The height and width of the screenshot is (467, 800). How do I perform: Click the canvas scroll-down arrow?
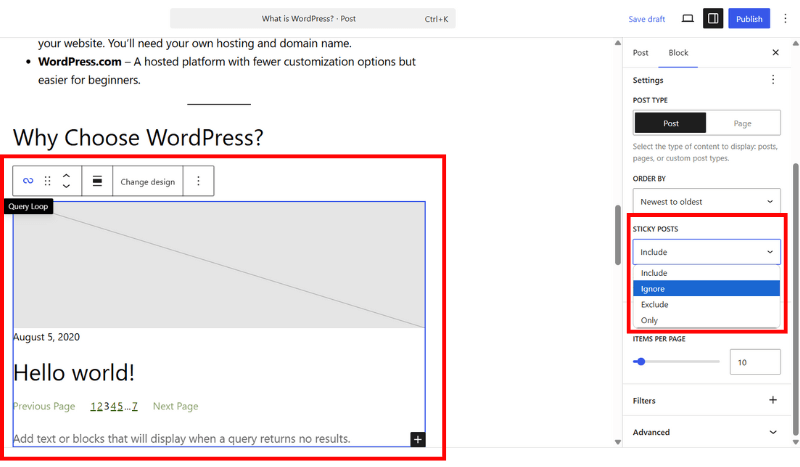618,442
